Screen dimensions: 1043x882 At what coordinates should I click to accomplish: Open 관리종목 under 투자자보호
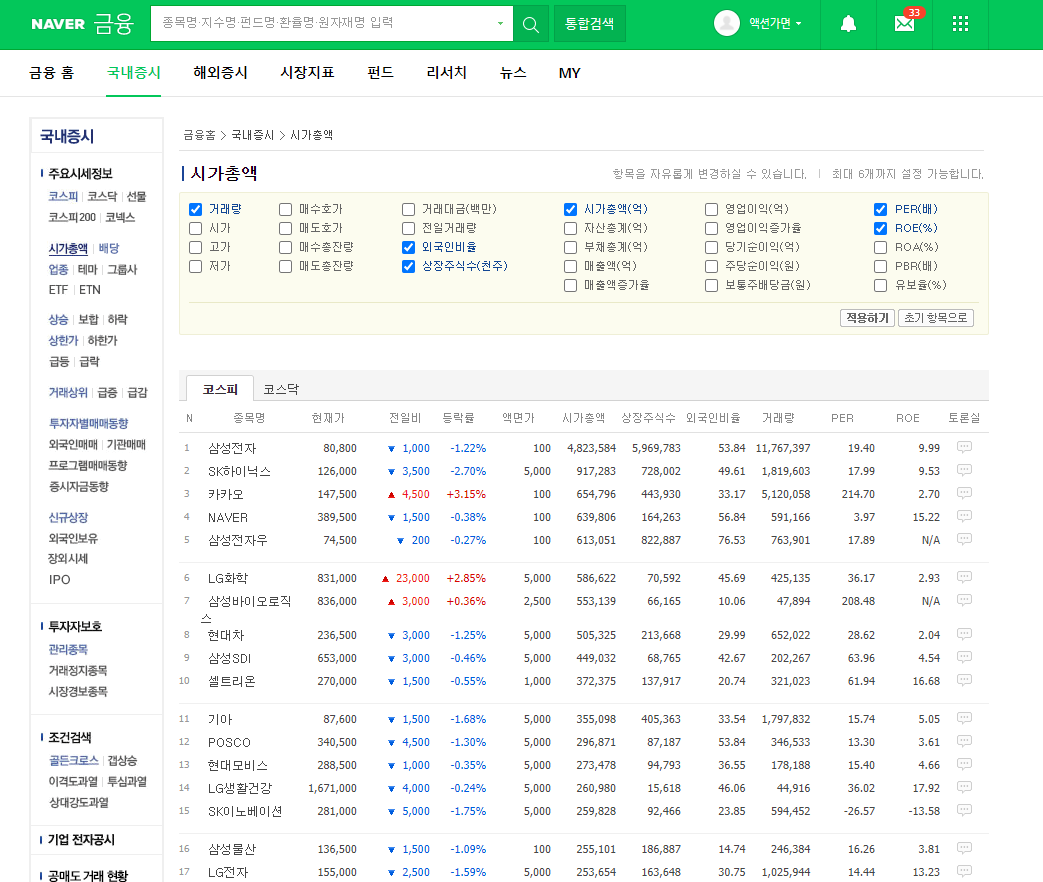[68, 649]
